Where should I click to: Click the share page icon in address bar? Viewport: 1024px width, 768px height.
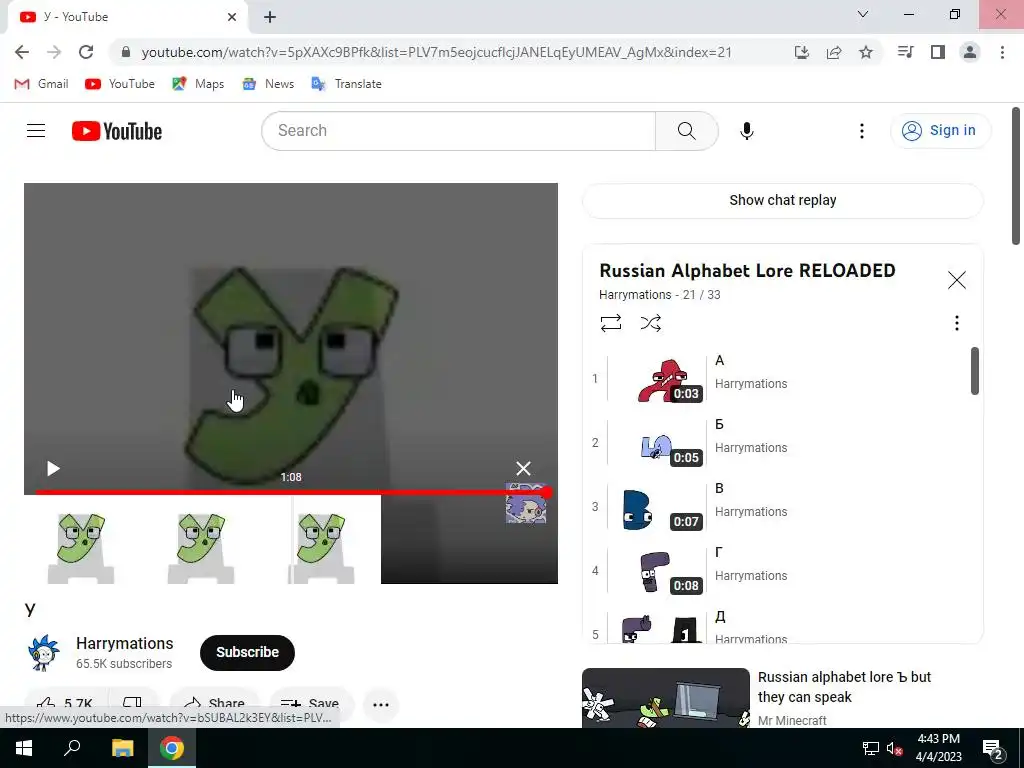coord(834,52)
